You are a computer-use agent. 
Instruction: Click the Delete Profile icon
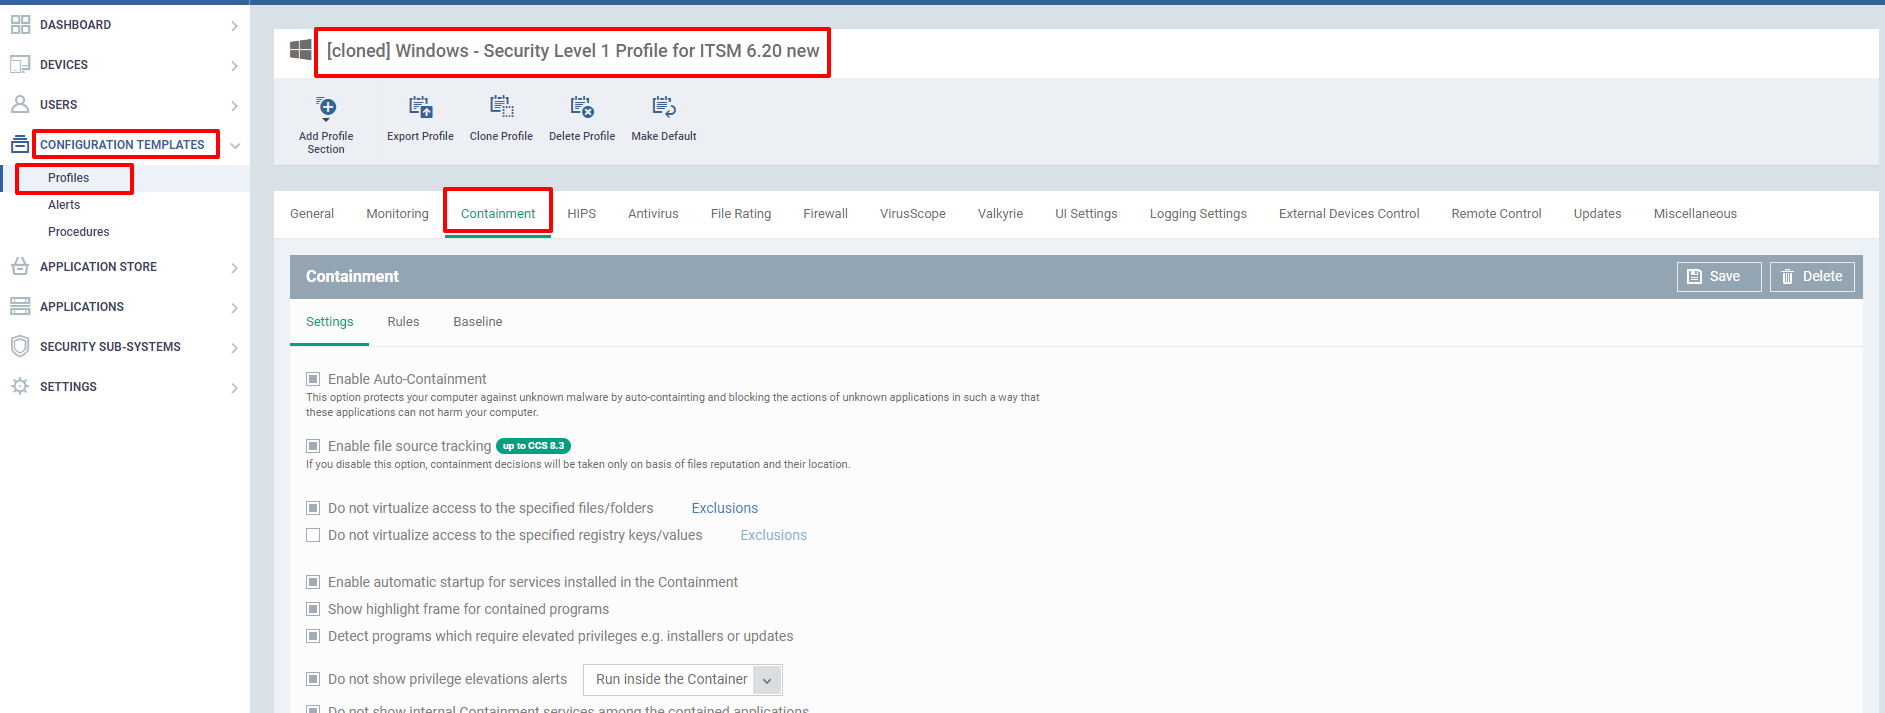pos(582,108)
